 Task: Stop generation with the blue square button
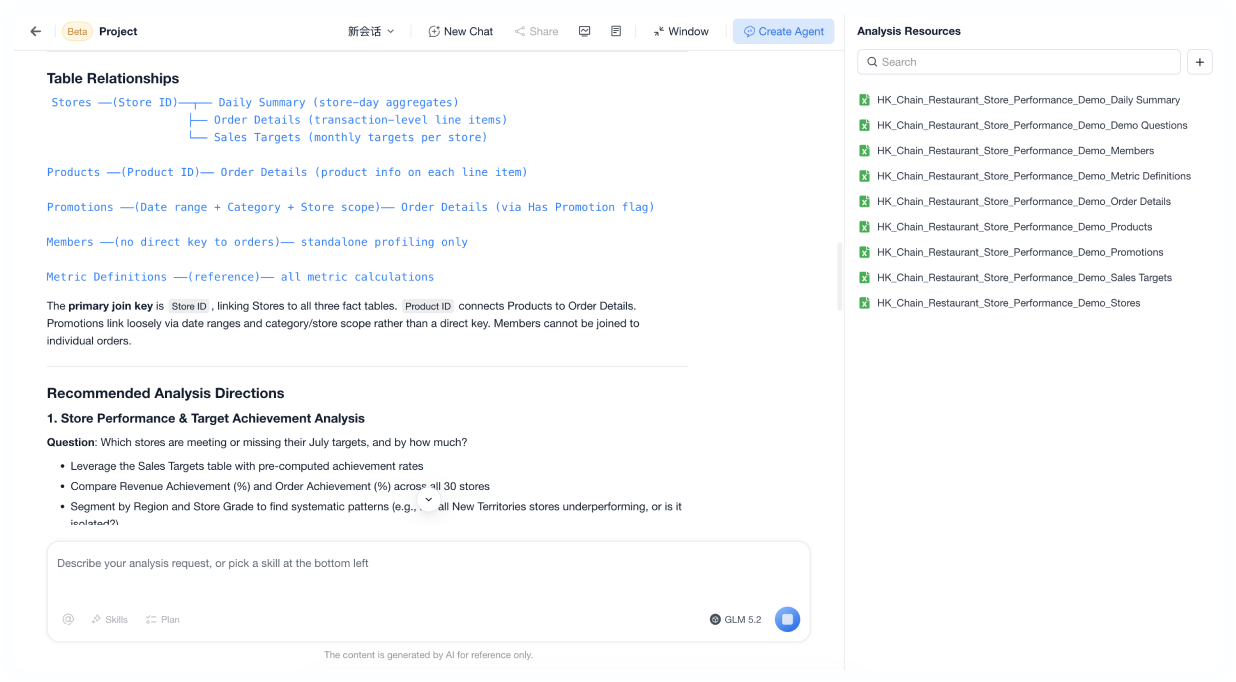coord(787,619)
